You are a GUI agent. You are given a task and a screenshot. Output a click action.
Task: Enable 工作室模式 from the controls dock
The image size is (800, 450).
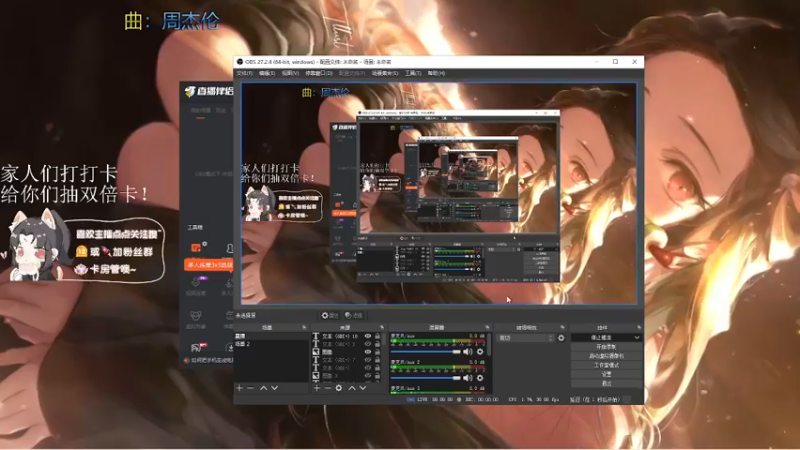606,365
